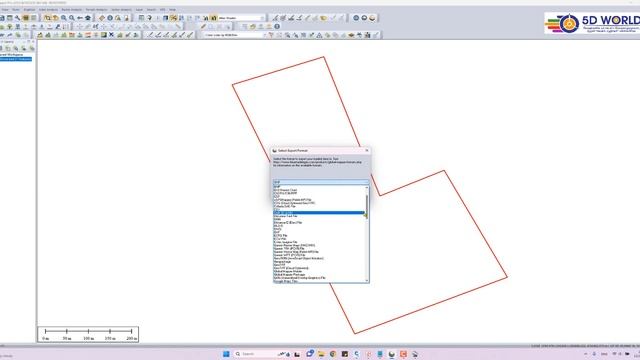Open the Windows Start menu
This screenshot has height=360, width=640.
coord(226,354)
